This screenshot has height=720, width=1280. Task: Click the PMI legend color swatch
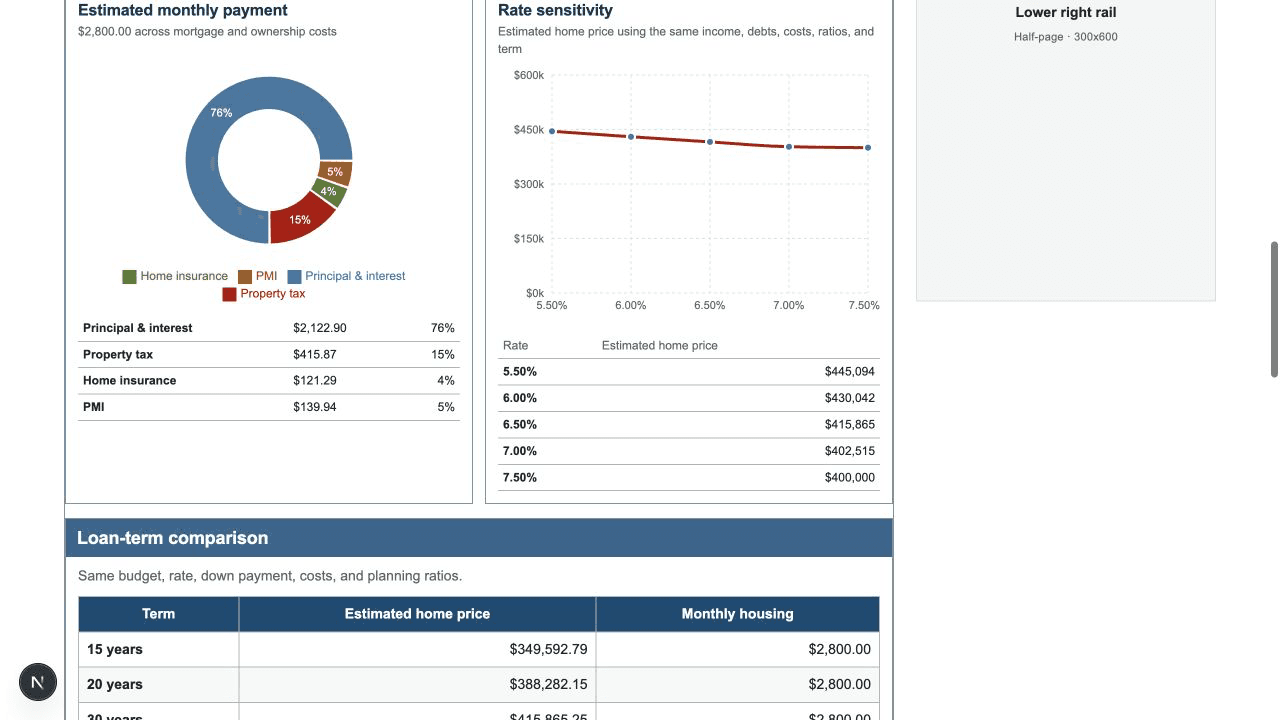click(245, 277)
